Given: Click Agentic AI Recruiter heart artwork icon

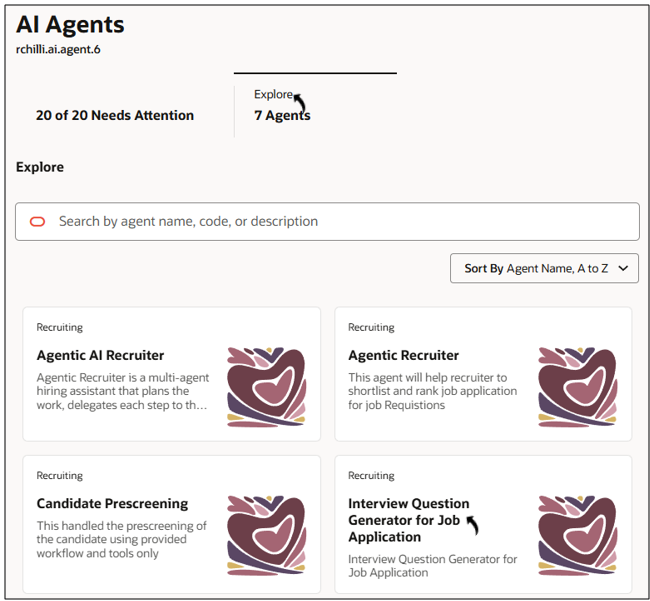Looking at the screenshot, I should click(265, 388).
